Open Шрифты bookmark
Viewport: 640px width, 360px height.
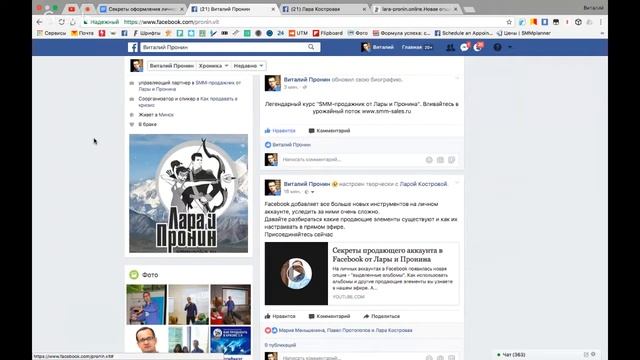tap(147, 33)
